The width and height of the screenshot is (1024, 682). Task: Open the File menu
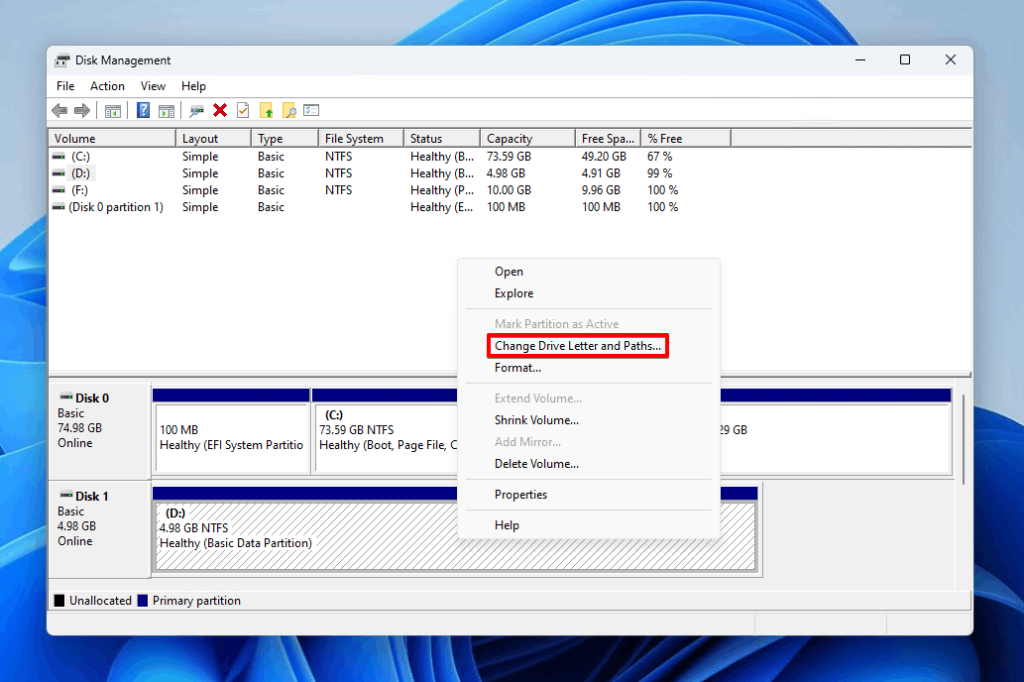[65, 86]
